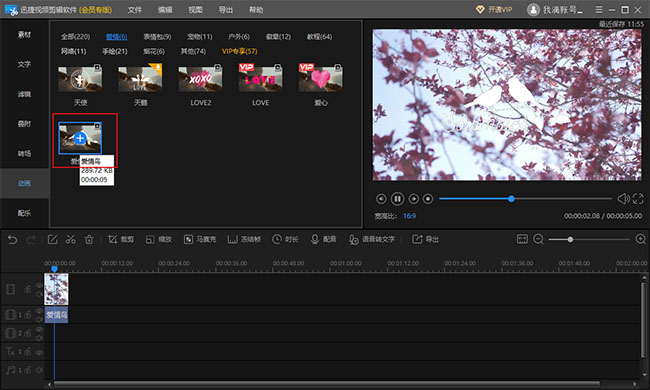Click the 冻结帧 freeze frame tool
This screenshot has height=390, width=650.
(x=244, y=240)
